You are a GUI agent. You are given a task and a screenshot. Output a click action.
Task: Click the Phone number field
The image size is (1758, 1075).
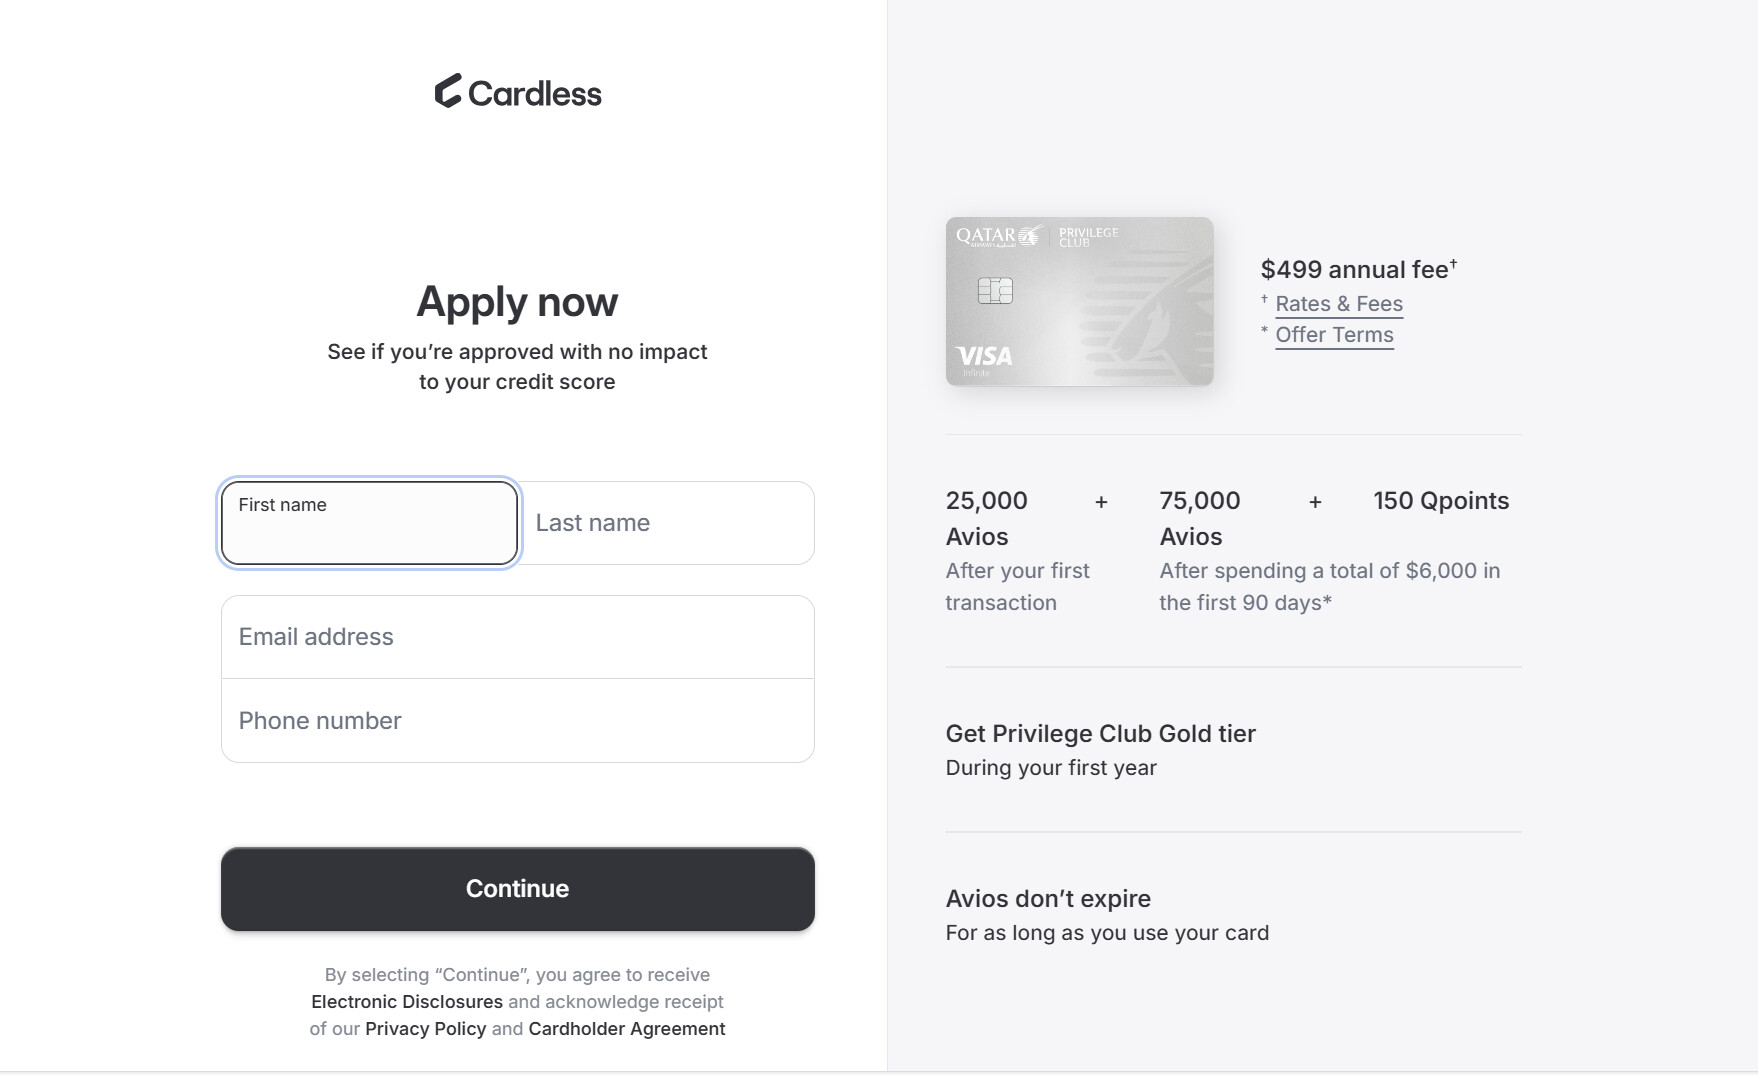(517, 721)
